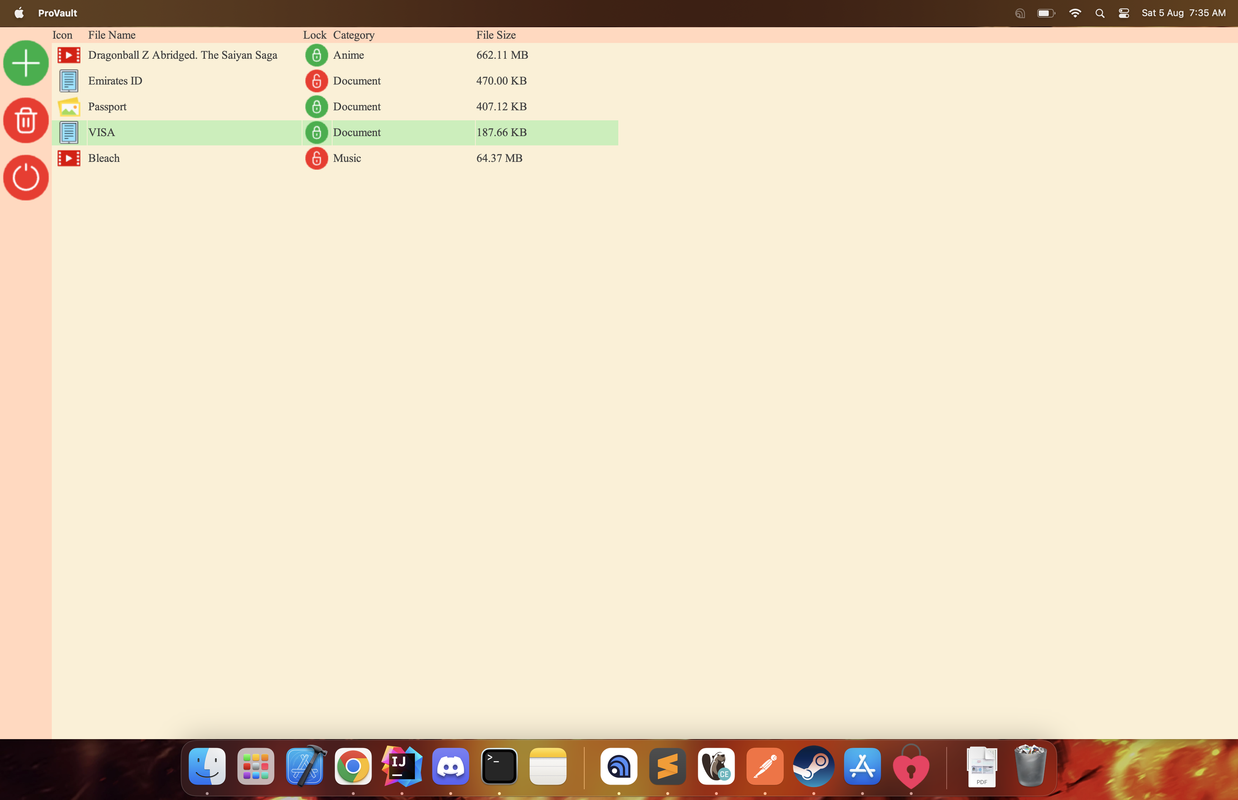Open Google Chrome from the dock
Image resolution: width=1238 pixels, height=800 pixels.
(x=353, y=767)
